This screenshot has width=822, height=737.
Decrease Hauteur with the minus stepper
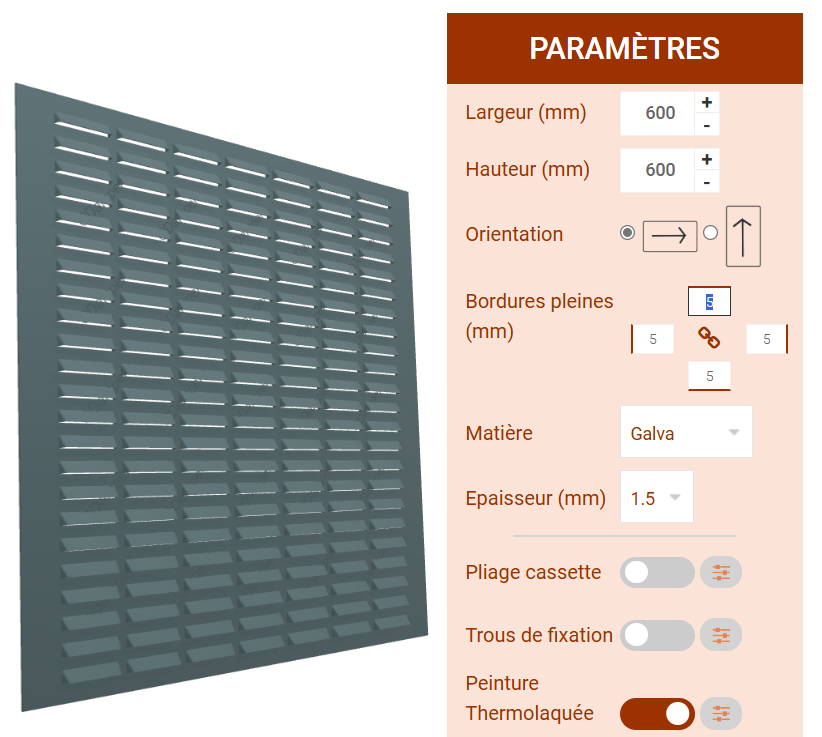(x=707, y=182)
